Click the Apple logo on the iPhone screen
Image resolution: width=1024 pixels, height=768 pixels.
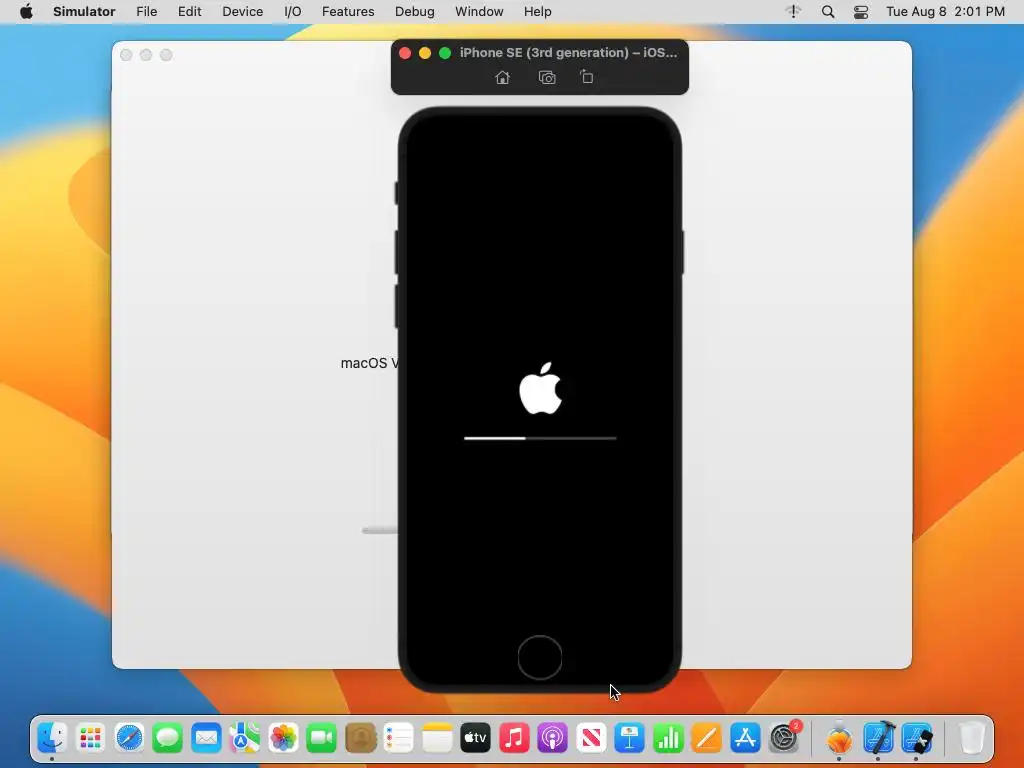540,389
